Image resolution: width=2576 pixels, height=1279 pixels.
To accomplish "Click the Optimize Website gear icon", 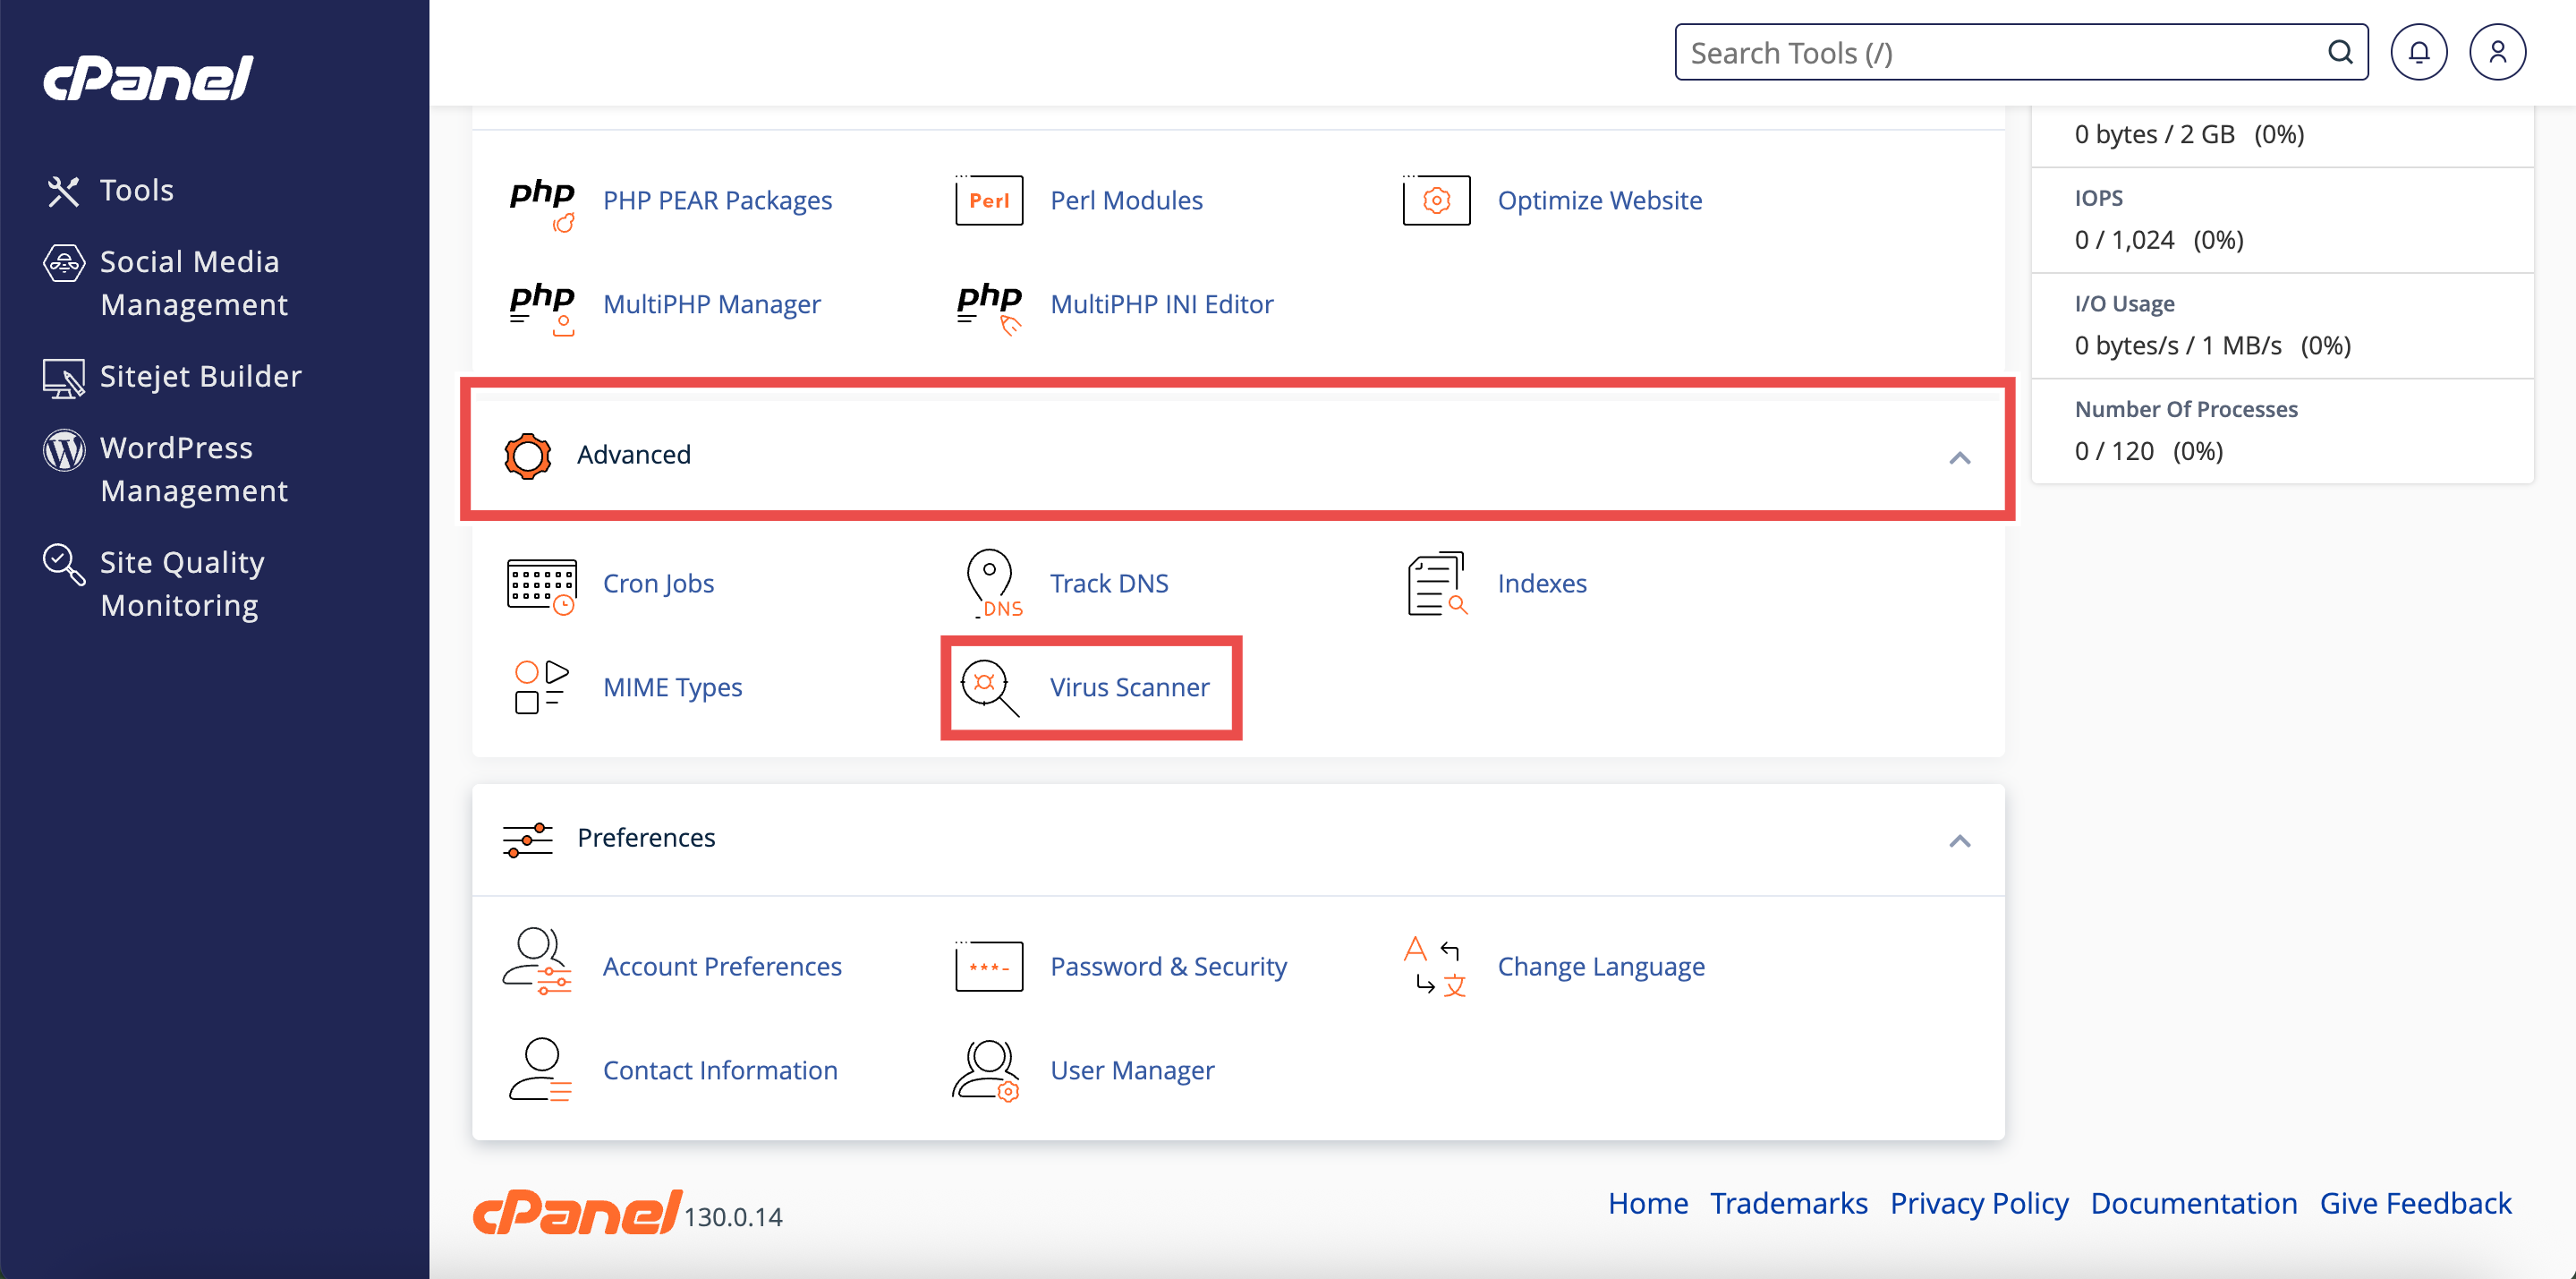I will (1436, 201).
